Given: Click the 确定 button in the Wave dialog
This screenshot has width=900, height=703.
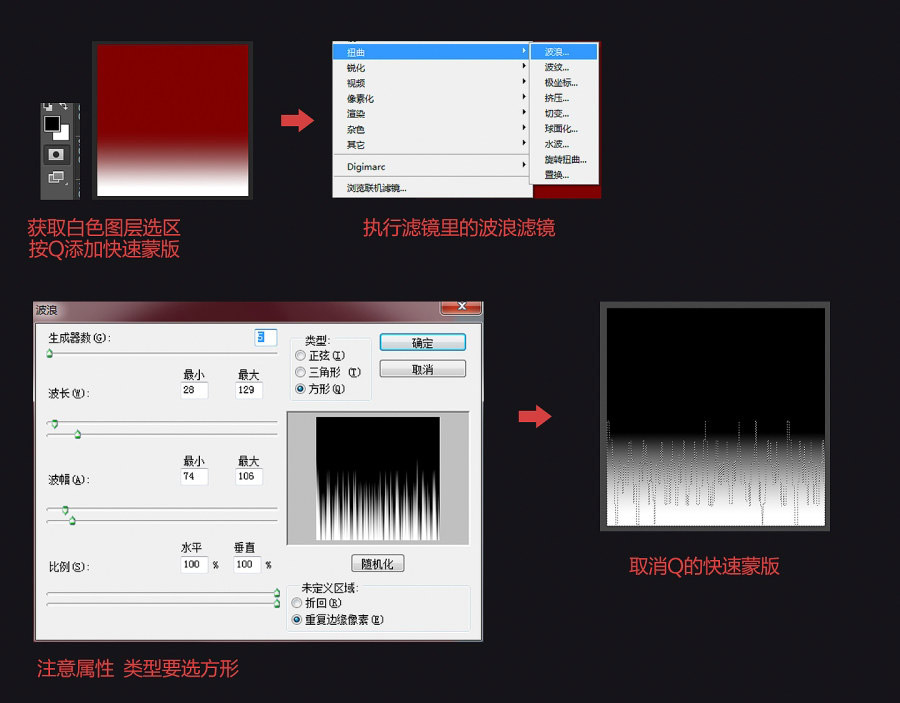Looking at the screenshot, I should (422, 343).
